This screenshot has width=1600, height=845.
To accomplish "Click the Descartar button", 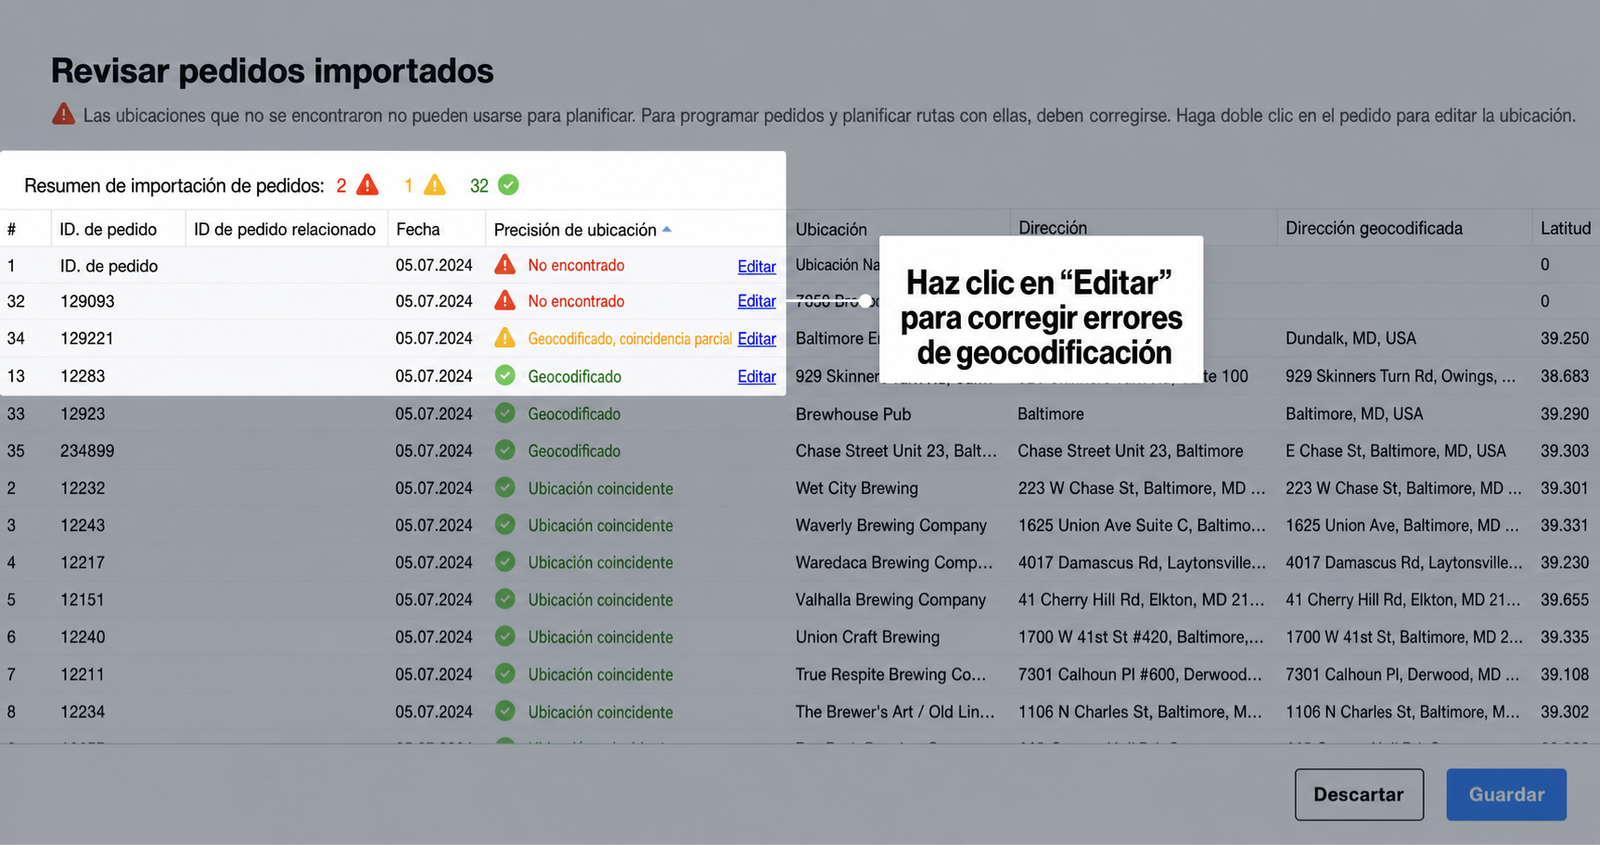I will click(x=1359, y=794).
